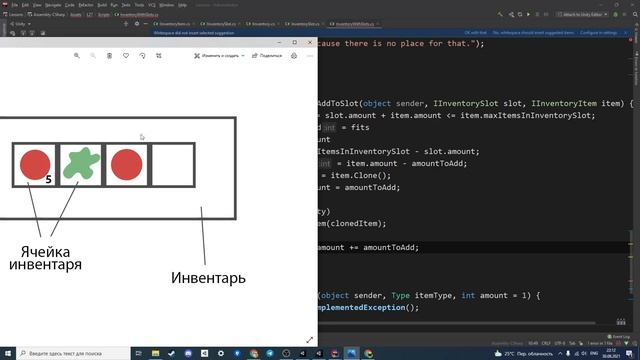Image resolution: width=640 pixels, height=360 pixels.
Task: Dismiss the blue notification banner
Action: [x=626, y=33]
